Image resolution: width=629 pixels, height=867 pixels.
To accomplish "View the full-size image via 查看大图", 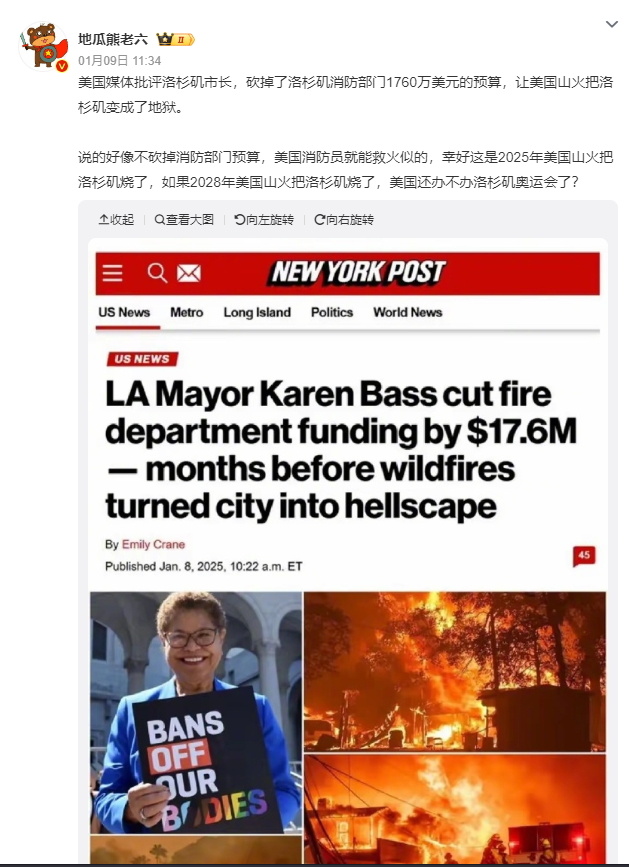I will point(184,220).
